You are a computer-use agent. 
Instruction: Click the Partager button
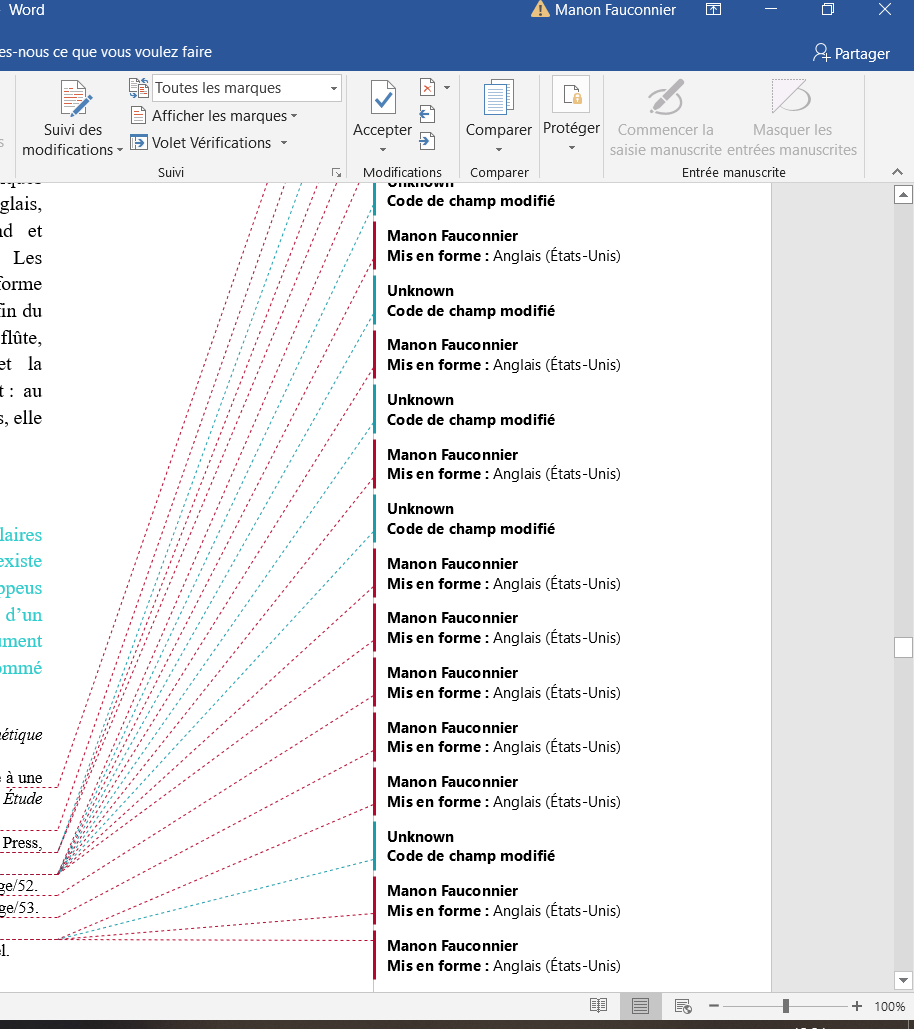851,53
